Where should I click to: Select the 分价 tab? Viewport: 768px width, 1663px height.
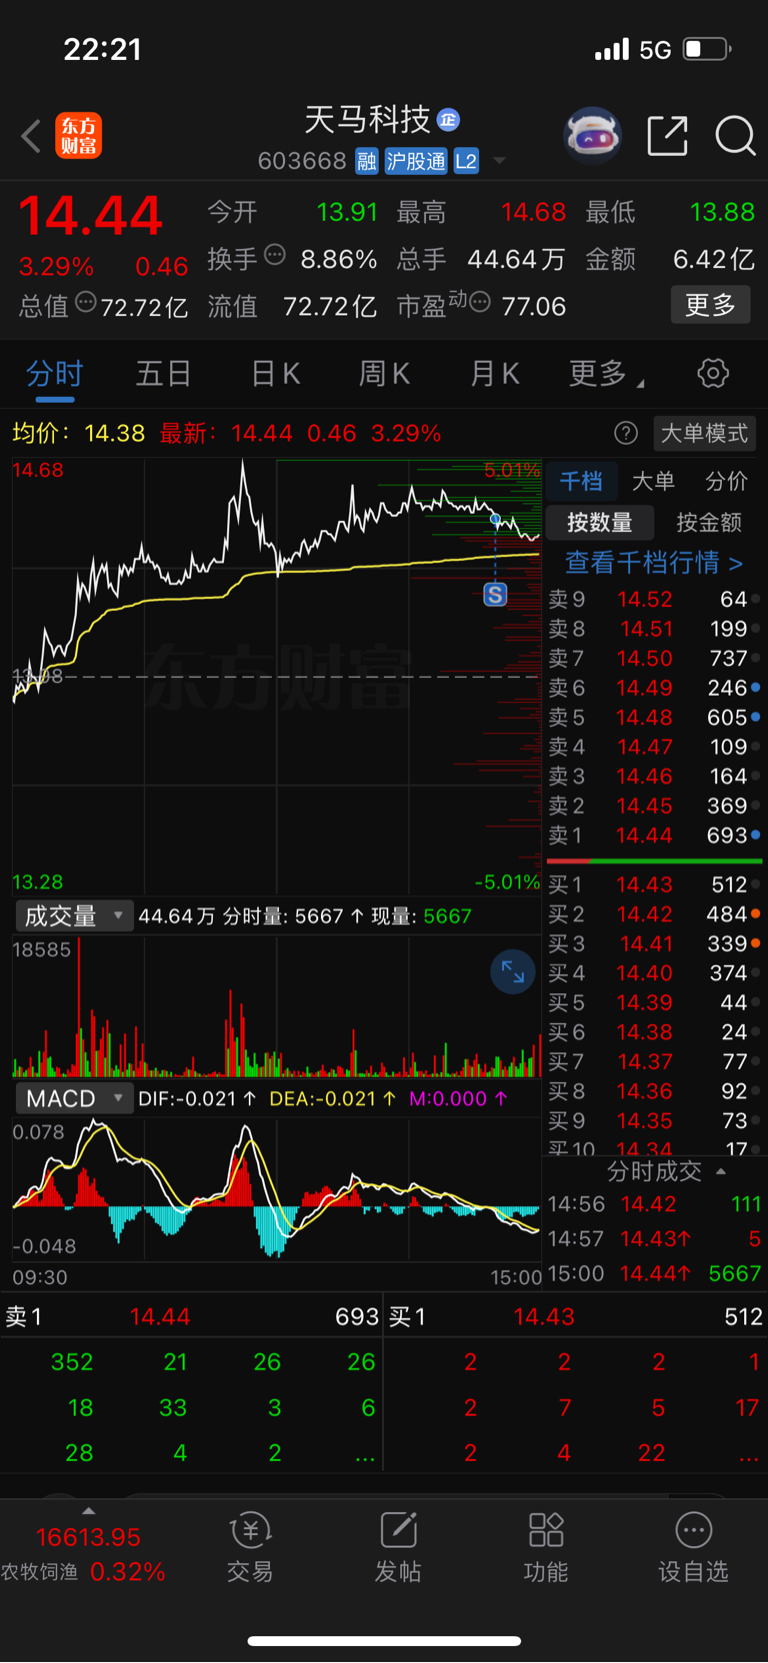726,482
